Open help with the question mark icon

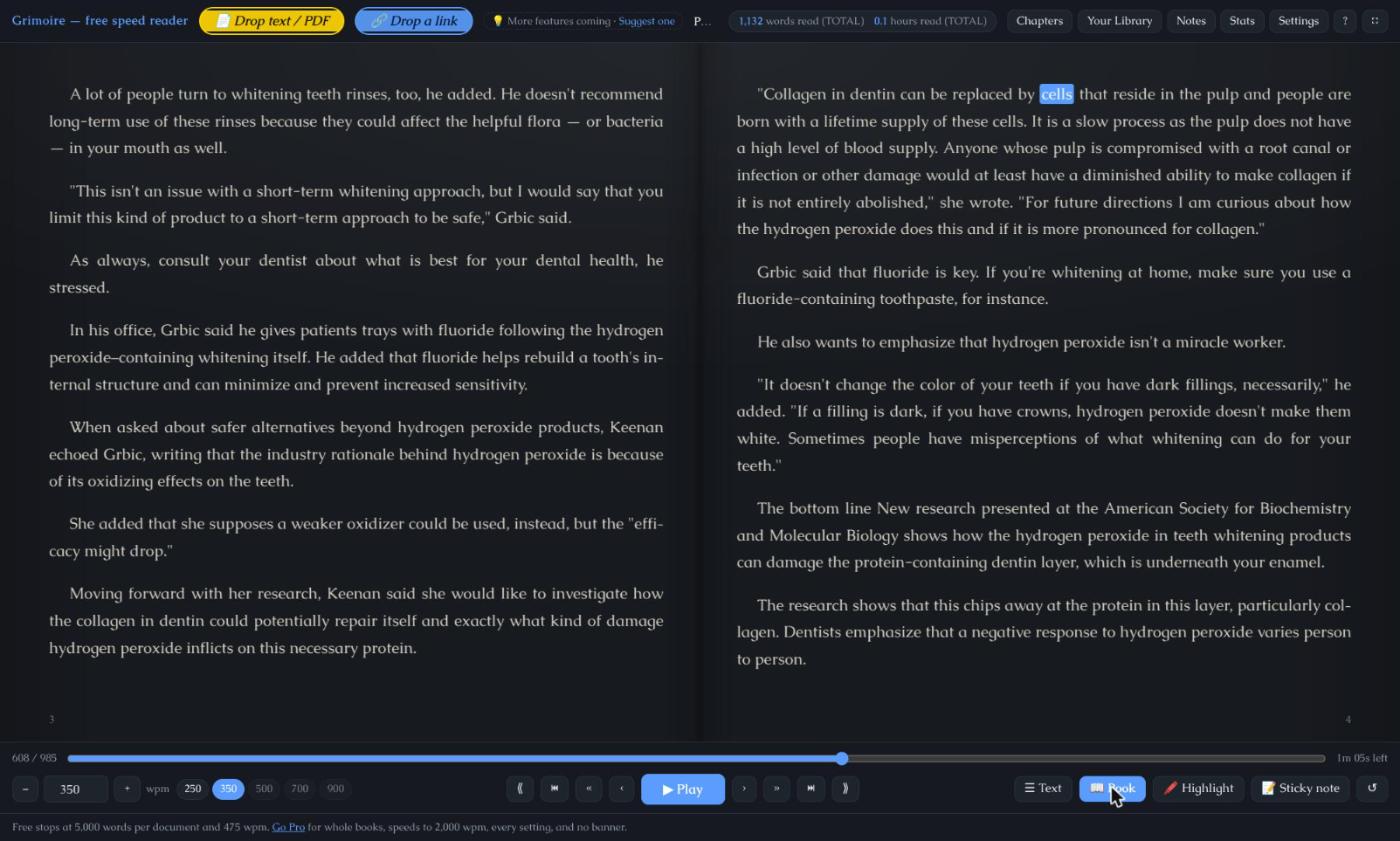click(1345, 21)
